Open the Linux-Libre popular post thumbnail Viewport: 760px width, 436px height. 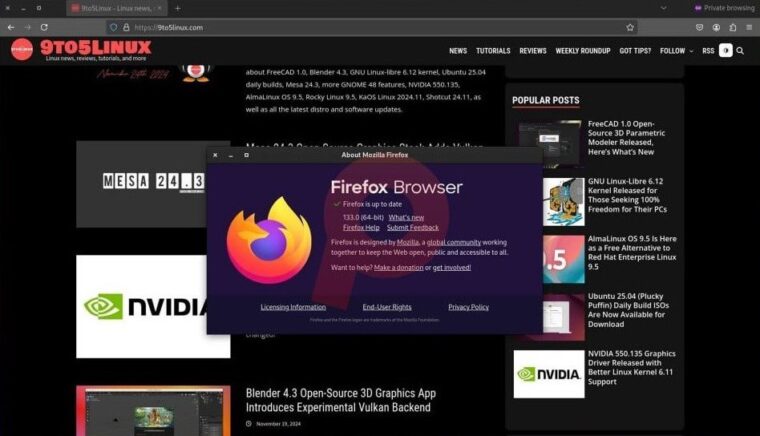tap(564, 202)
